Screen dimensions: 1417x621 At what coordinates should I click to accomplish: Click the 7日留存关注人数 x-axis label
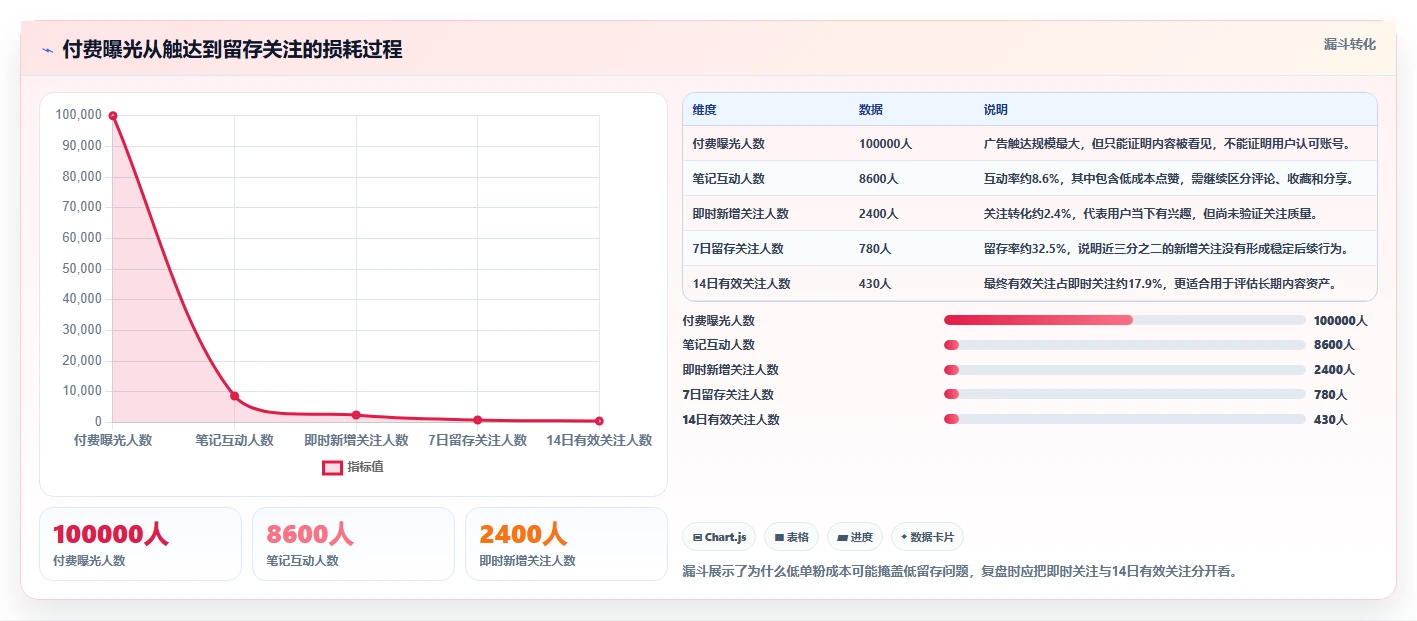point(477,440)
